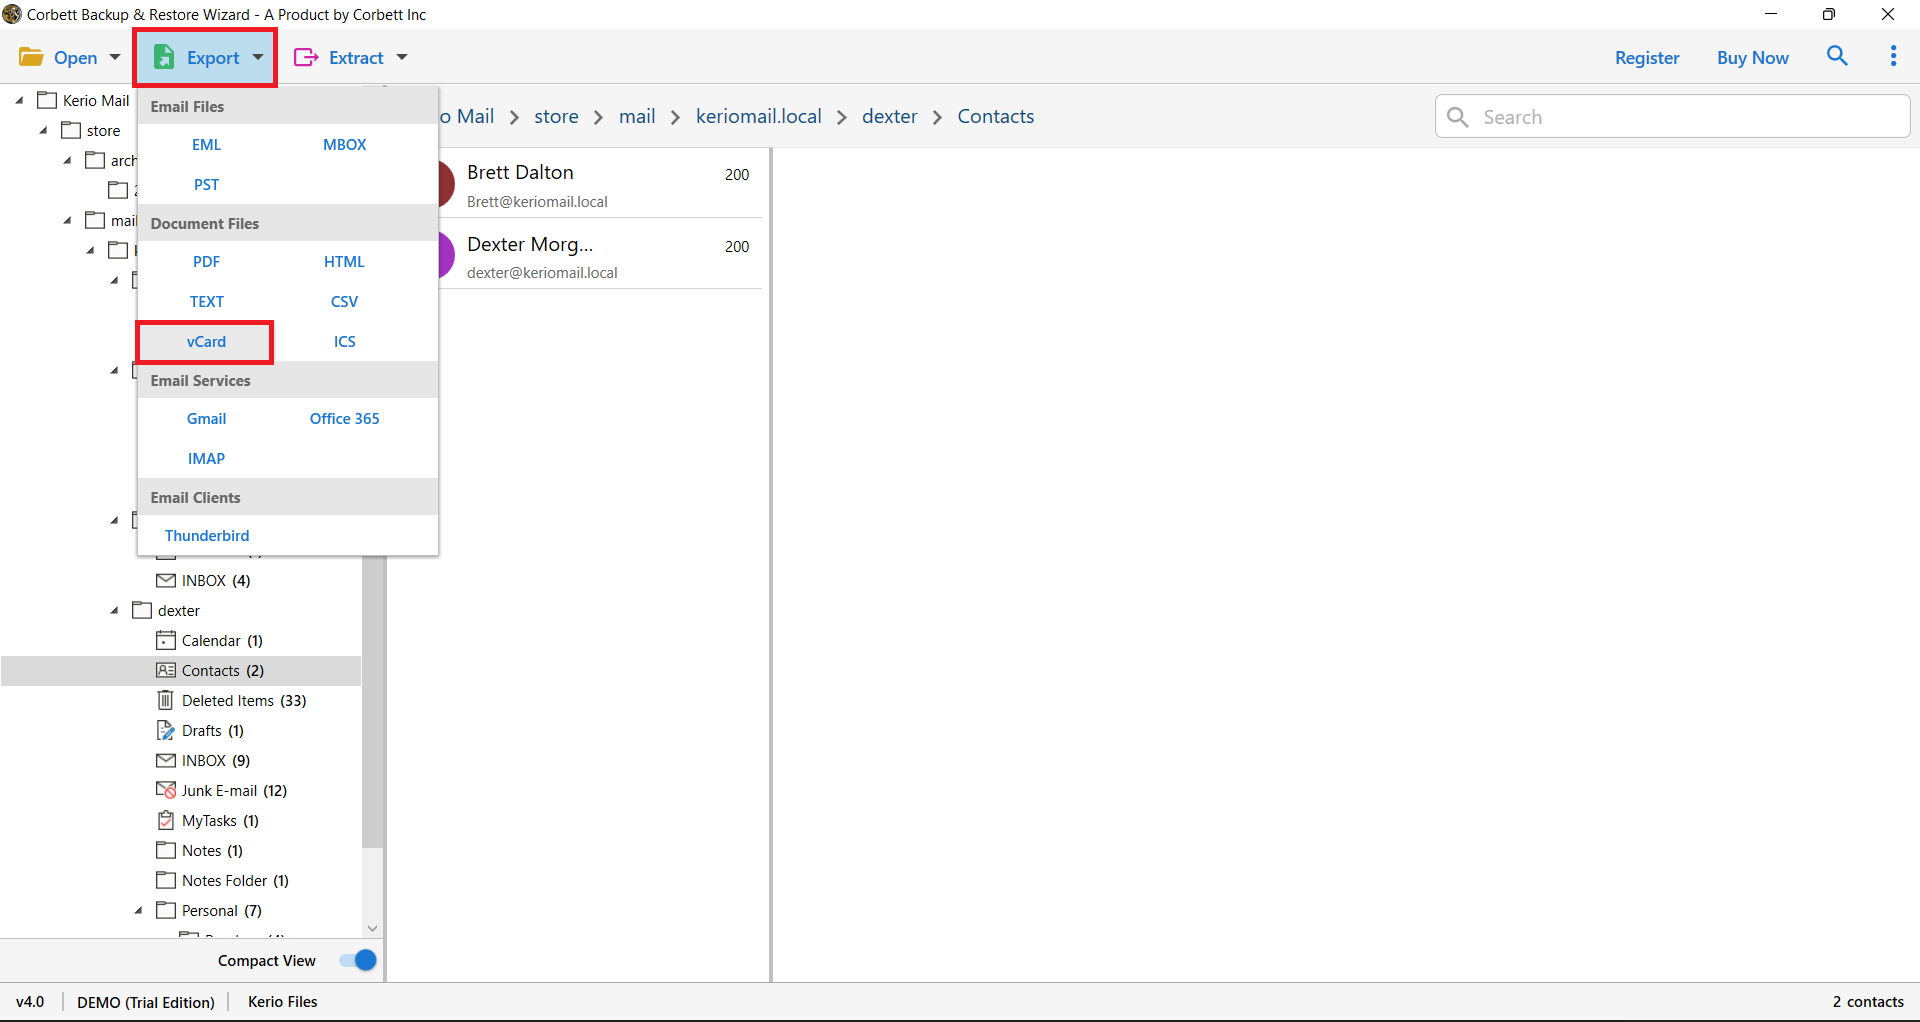Click the Buy Now link

(x=1752, y=57)
